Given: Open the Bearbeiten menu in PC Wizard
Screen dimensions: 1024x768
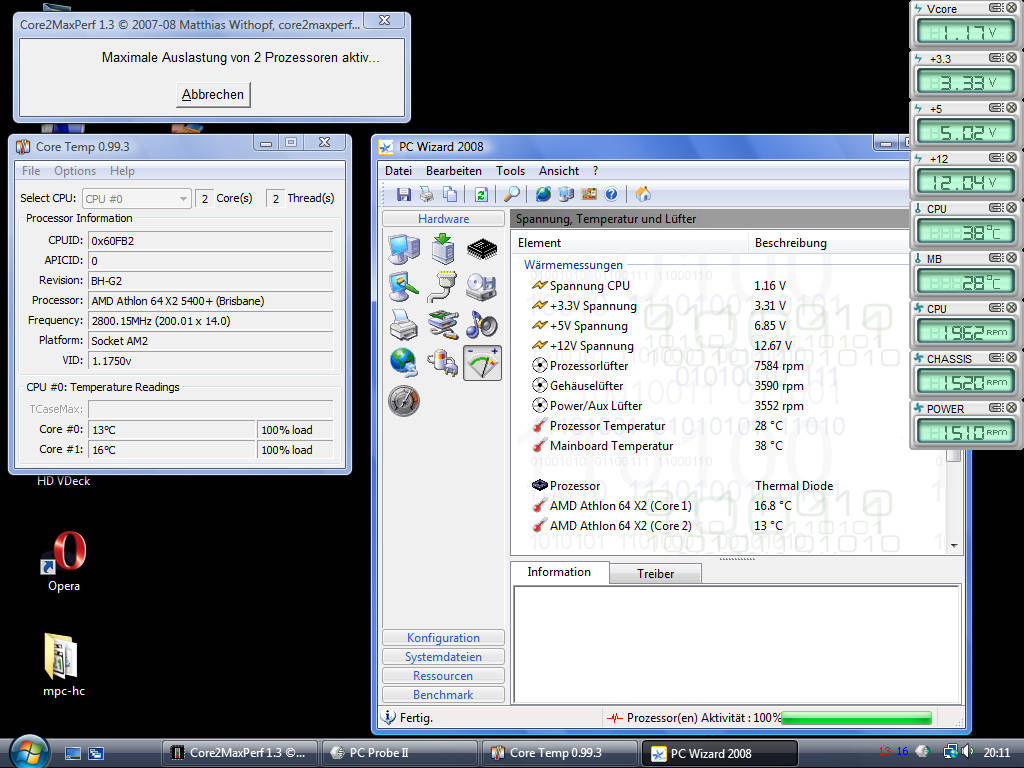Looking at the screenshot, I should coord(454,170).
